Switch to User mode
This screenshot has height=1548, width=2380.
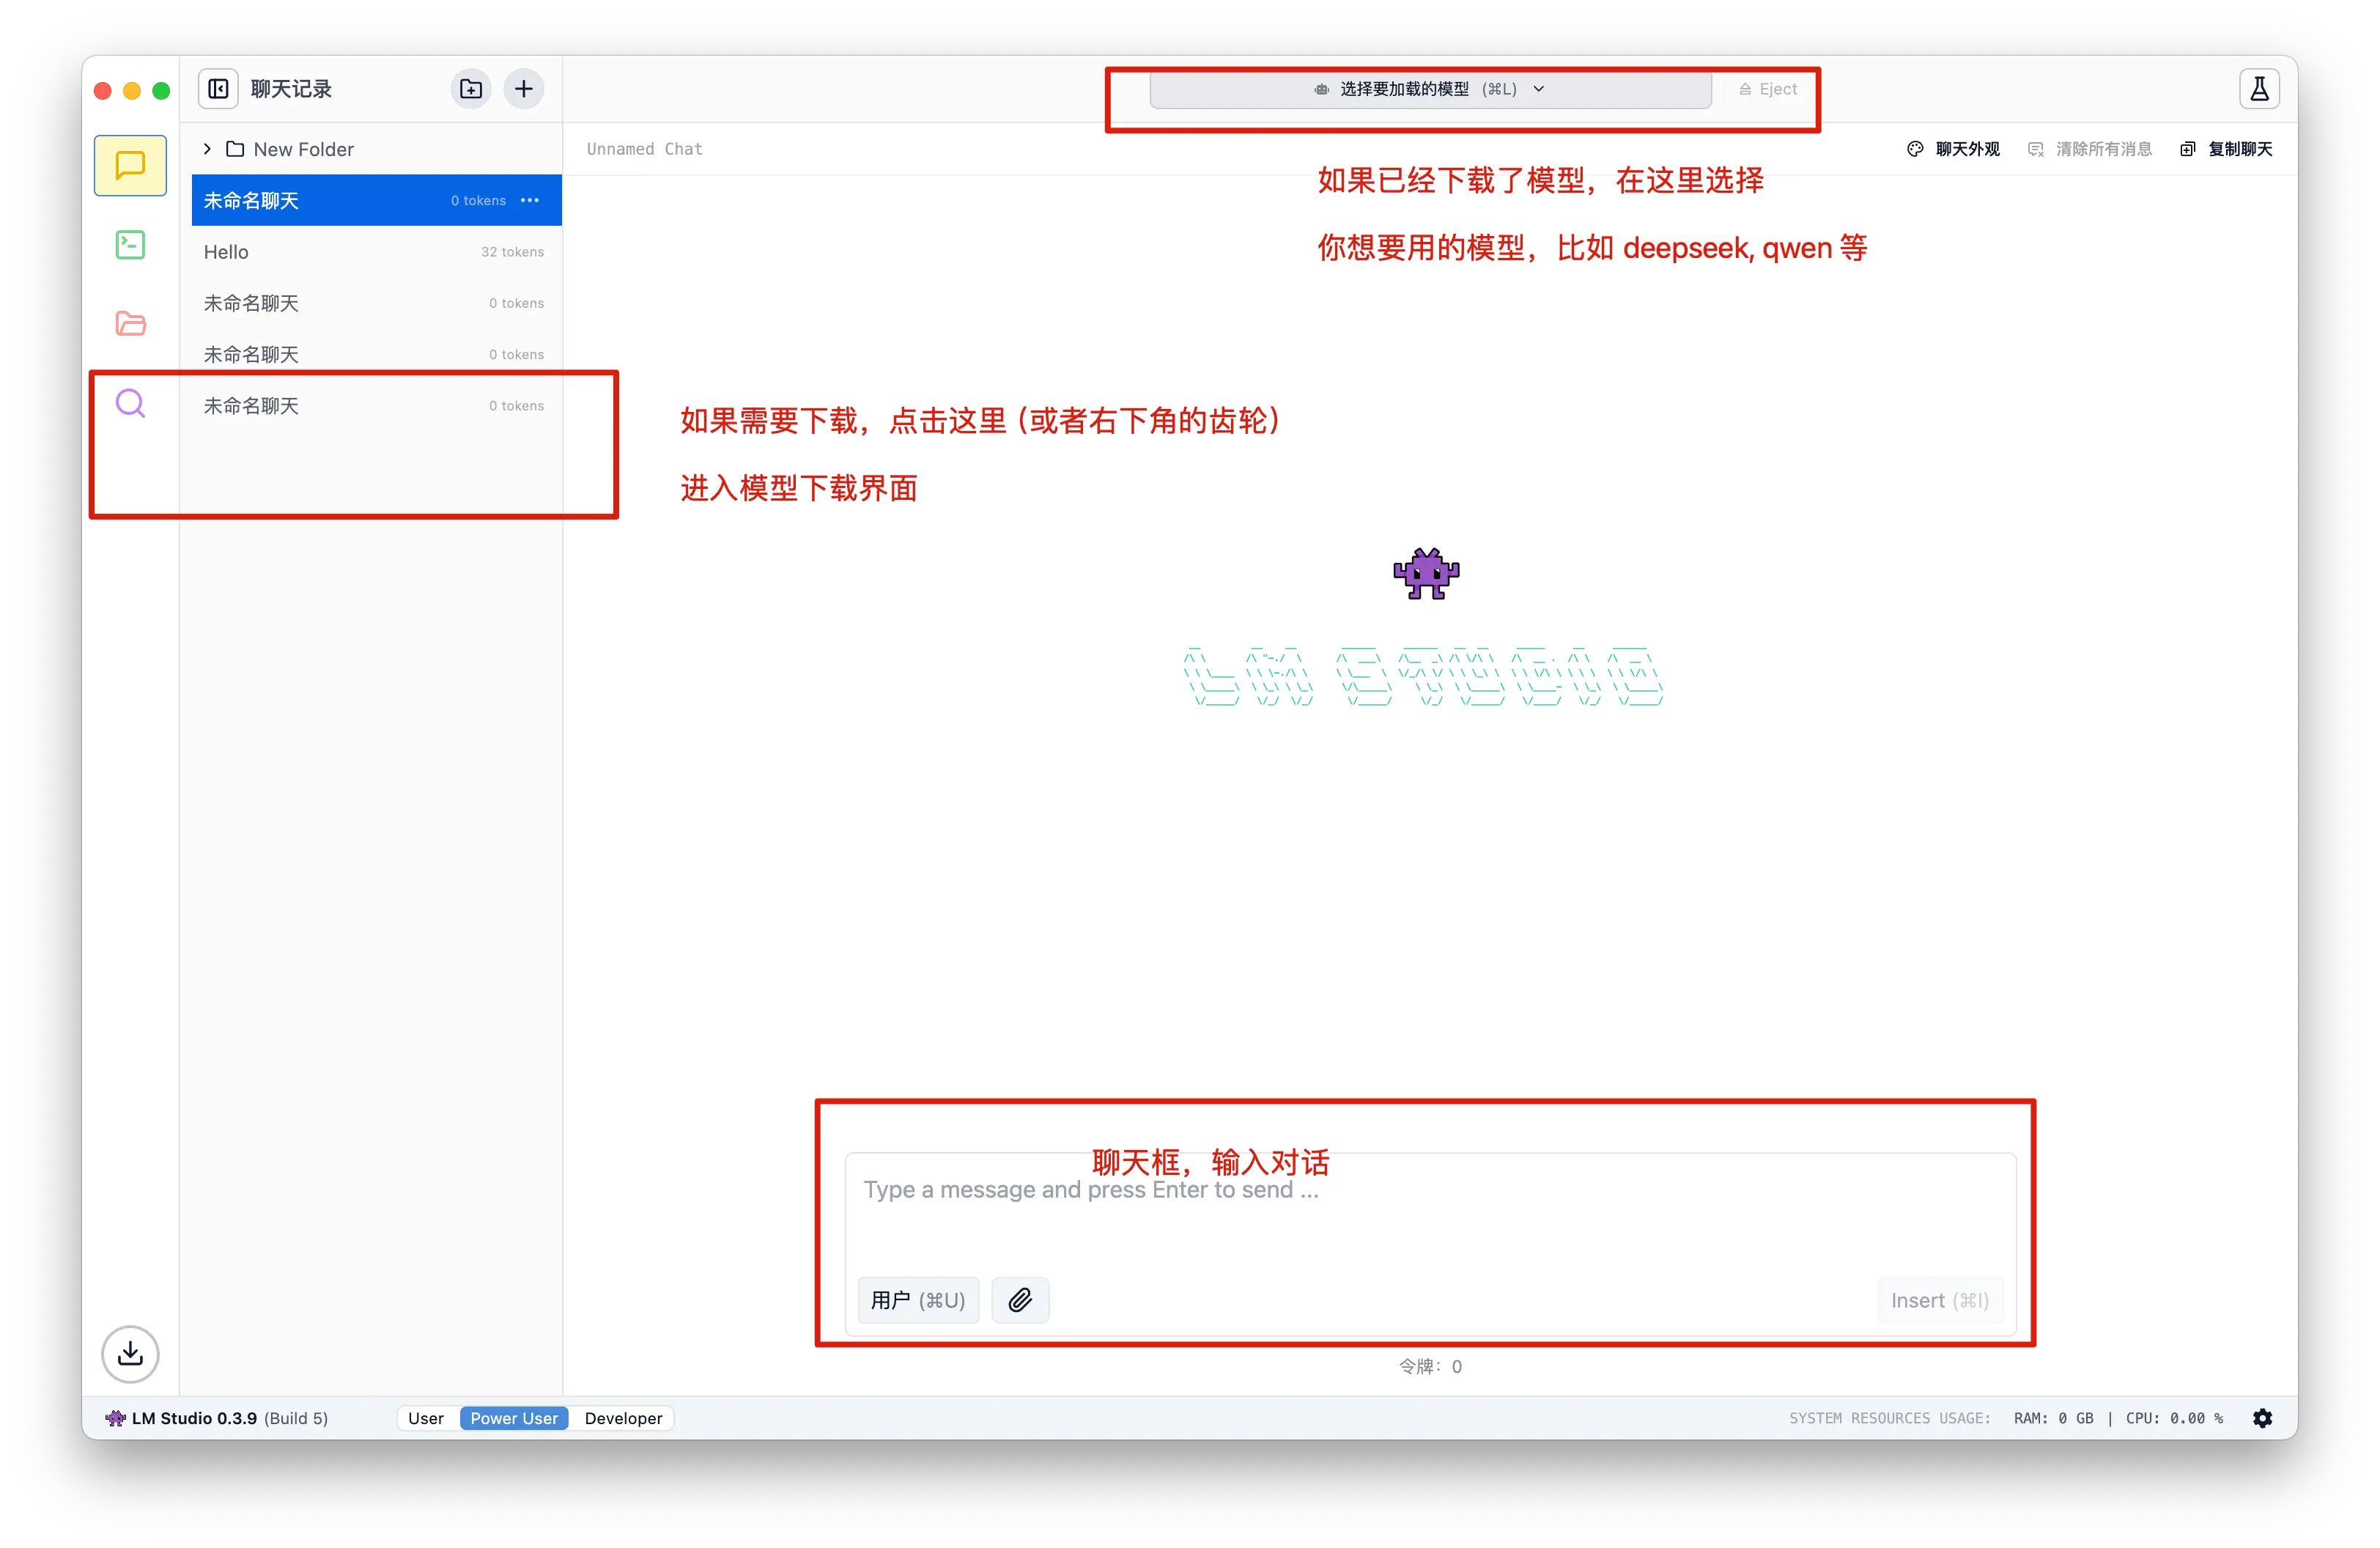coord(426,1418)
